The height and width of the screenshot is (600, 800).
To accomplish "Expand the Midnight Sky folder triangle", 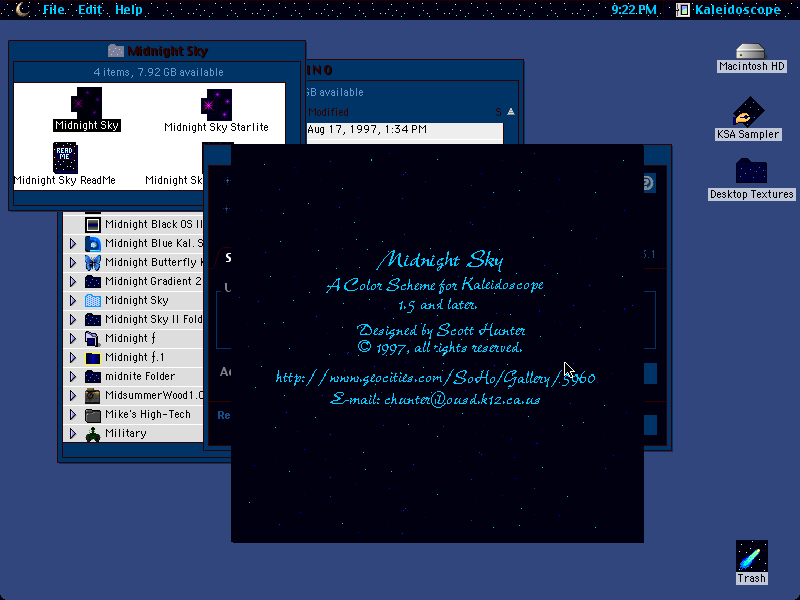I will pos(73,301).
